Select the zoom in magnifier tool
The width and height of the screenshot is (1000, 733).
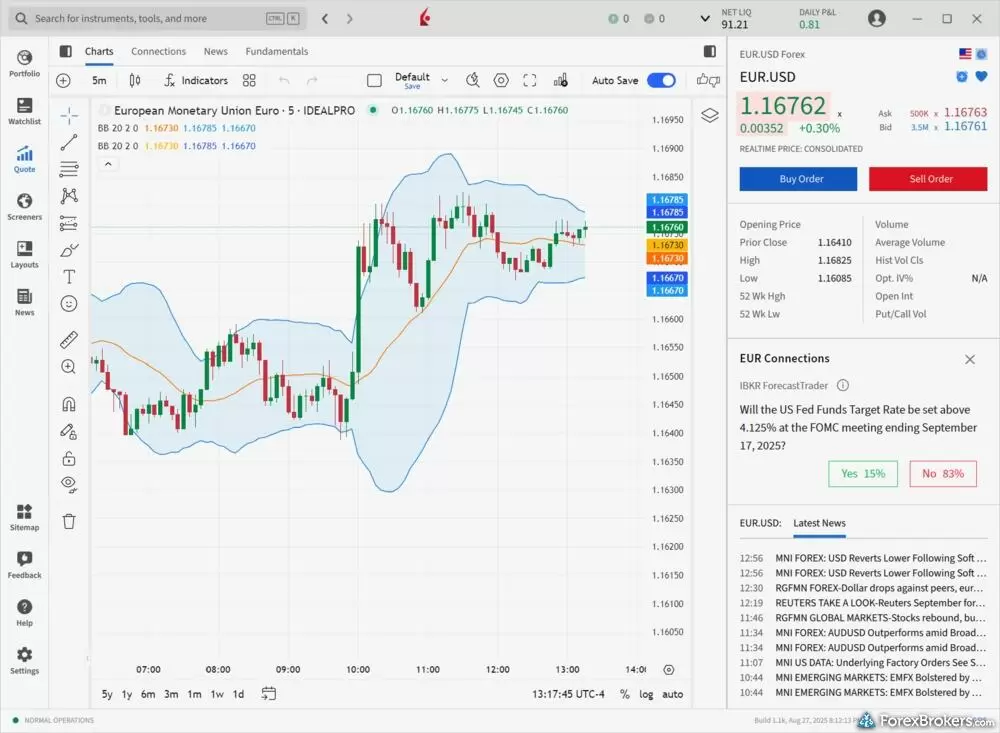tap(69, 367)
